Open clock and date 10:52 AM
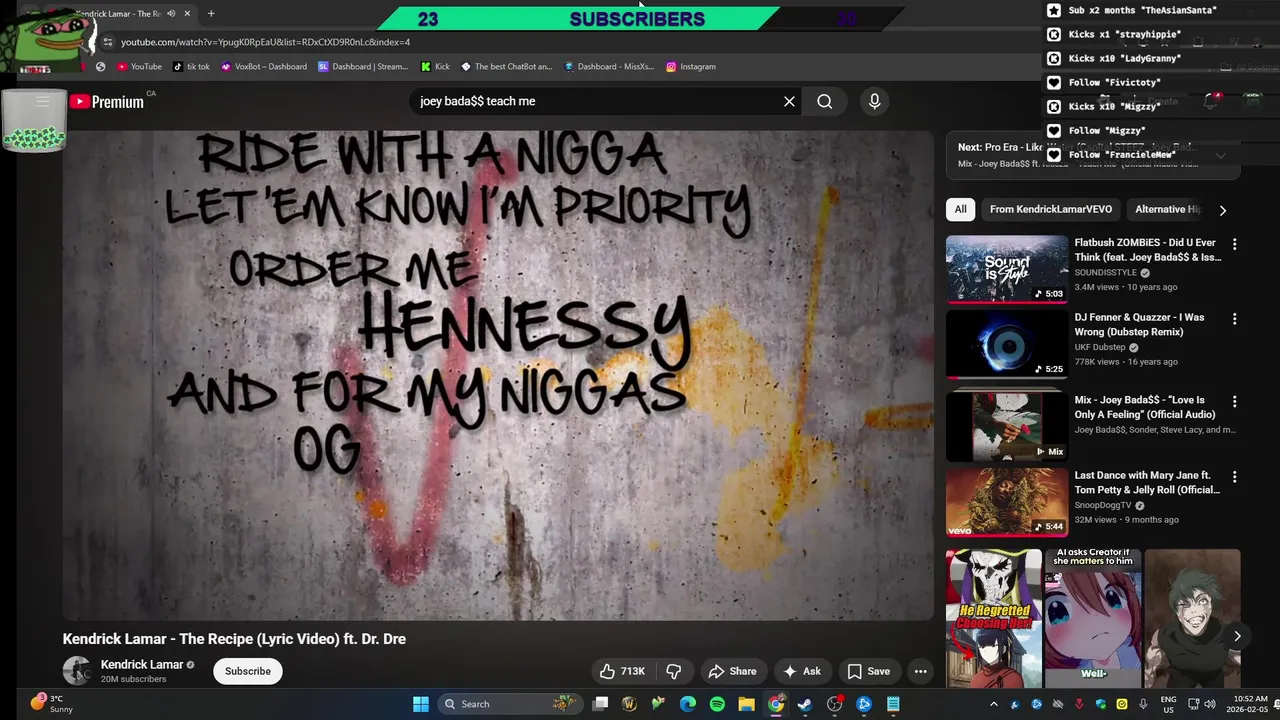The height and width of the screenshot is (720, 1280). [1250, 704]
